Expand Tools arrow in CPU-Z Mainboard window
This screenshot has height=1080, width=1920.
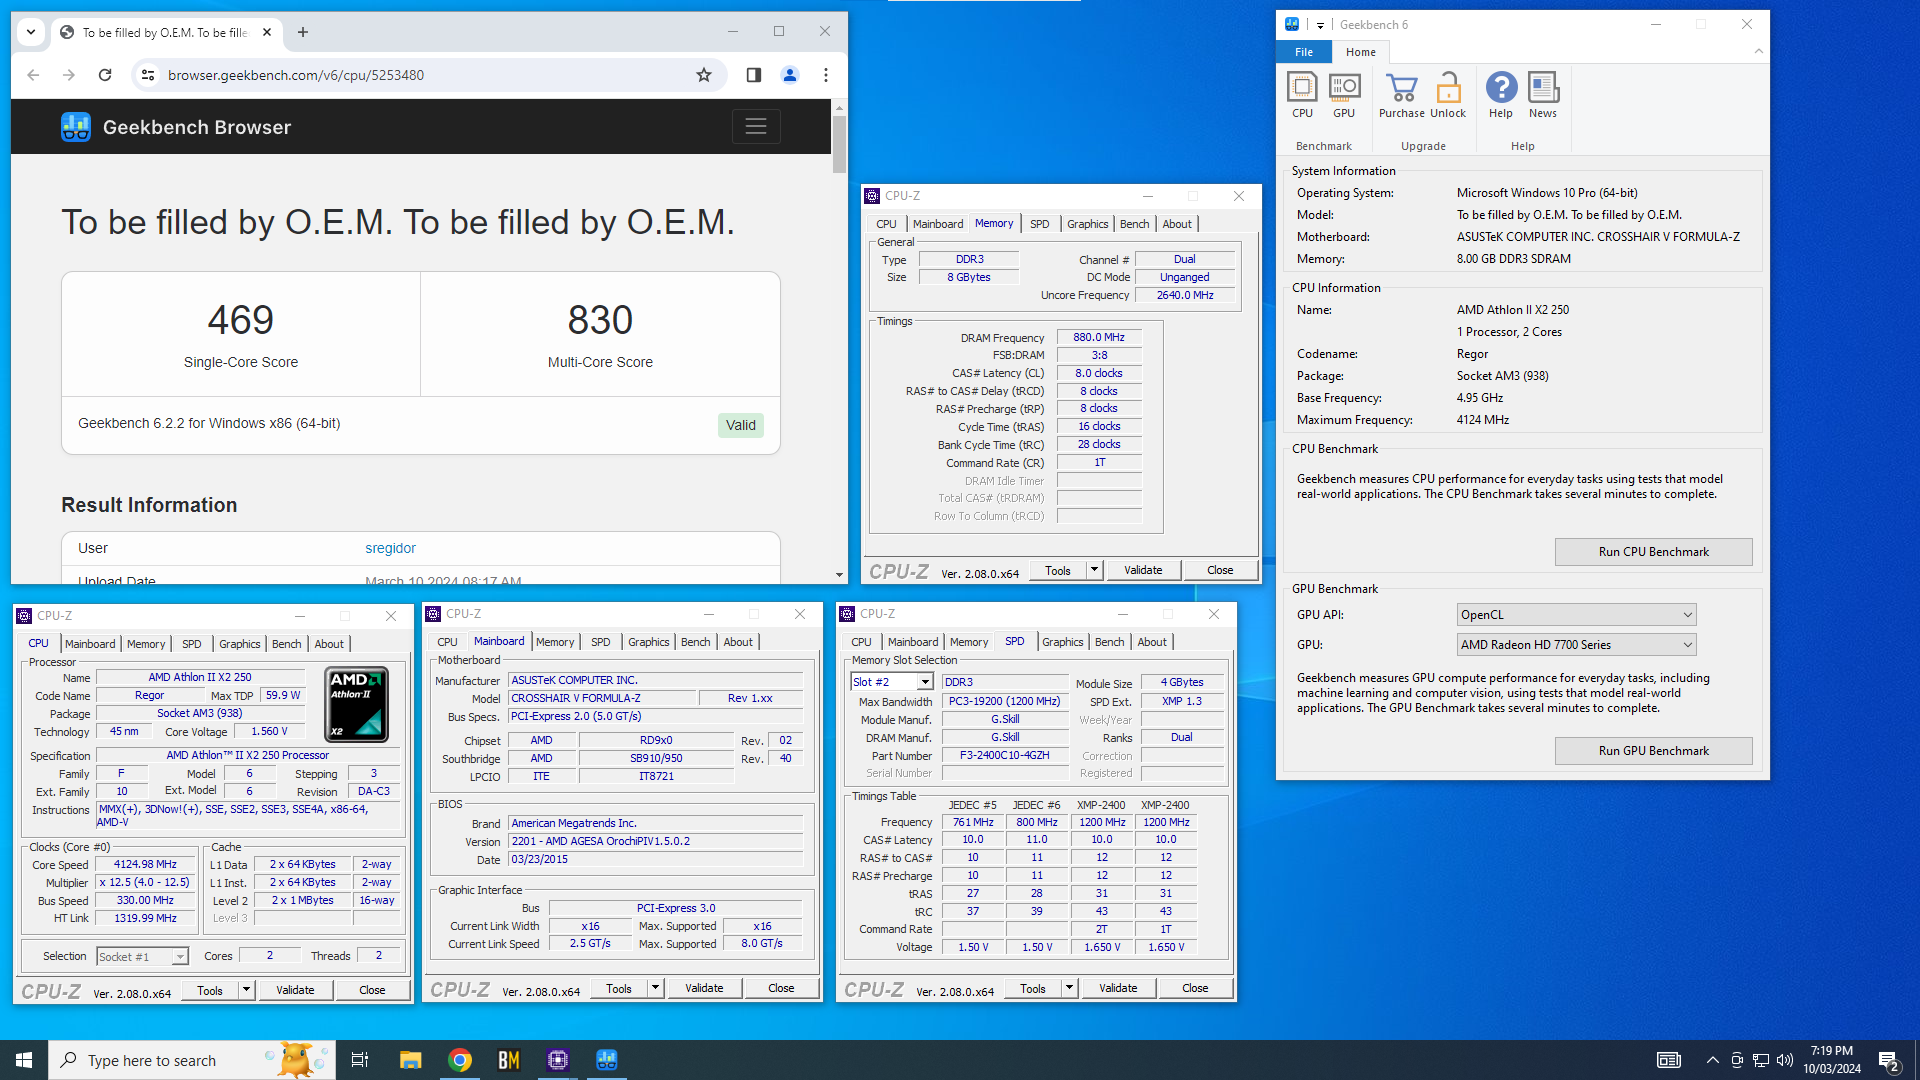coord(655,988)
